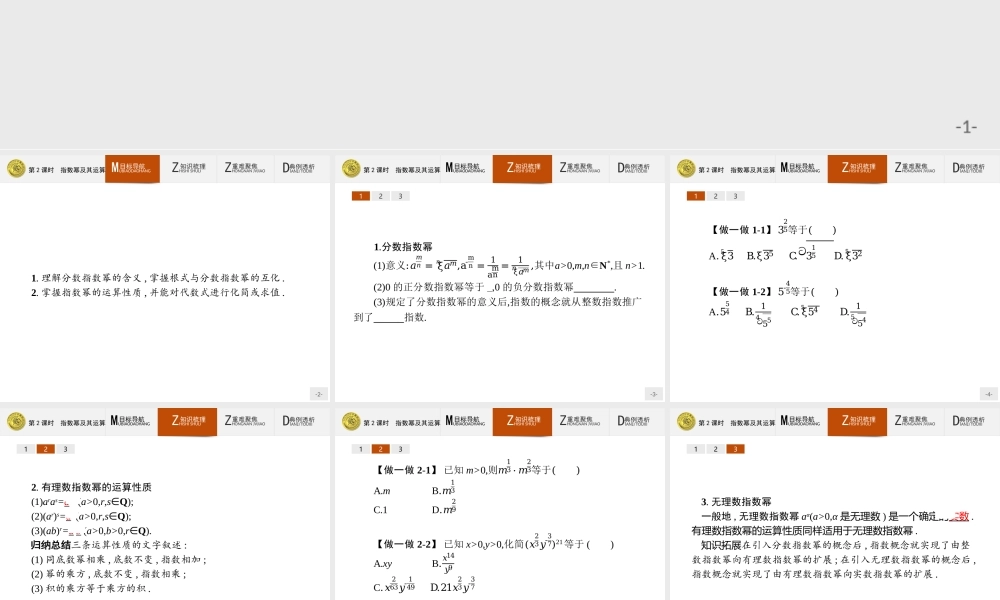Screen dimensions: 1000x600
Task: Toggle page indicator 1 on the top-middle slide
Action: [361, 196]
